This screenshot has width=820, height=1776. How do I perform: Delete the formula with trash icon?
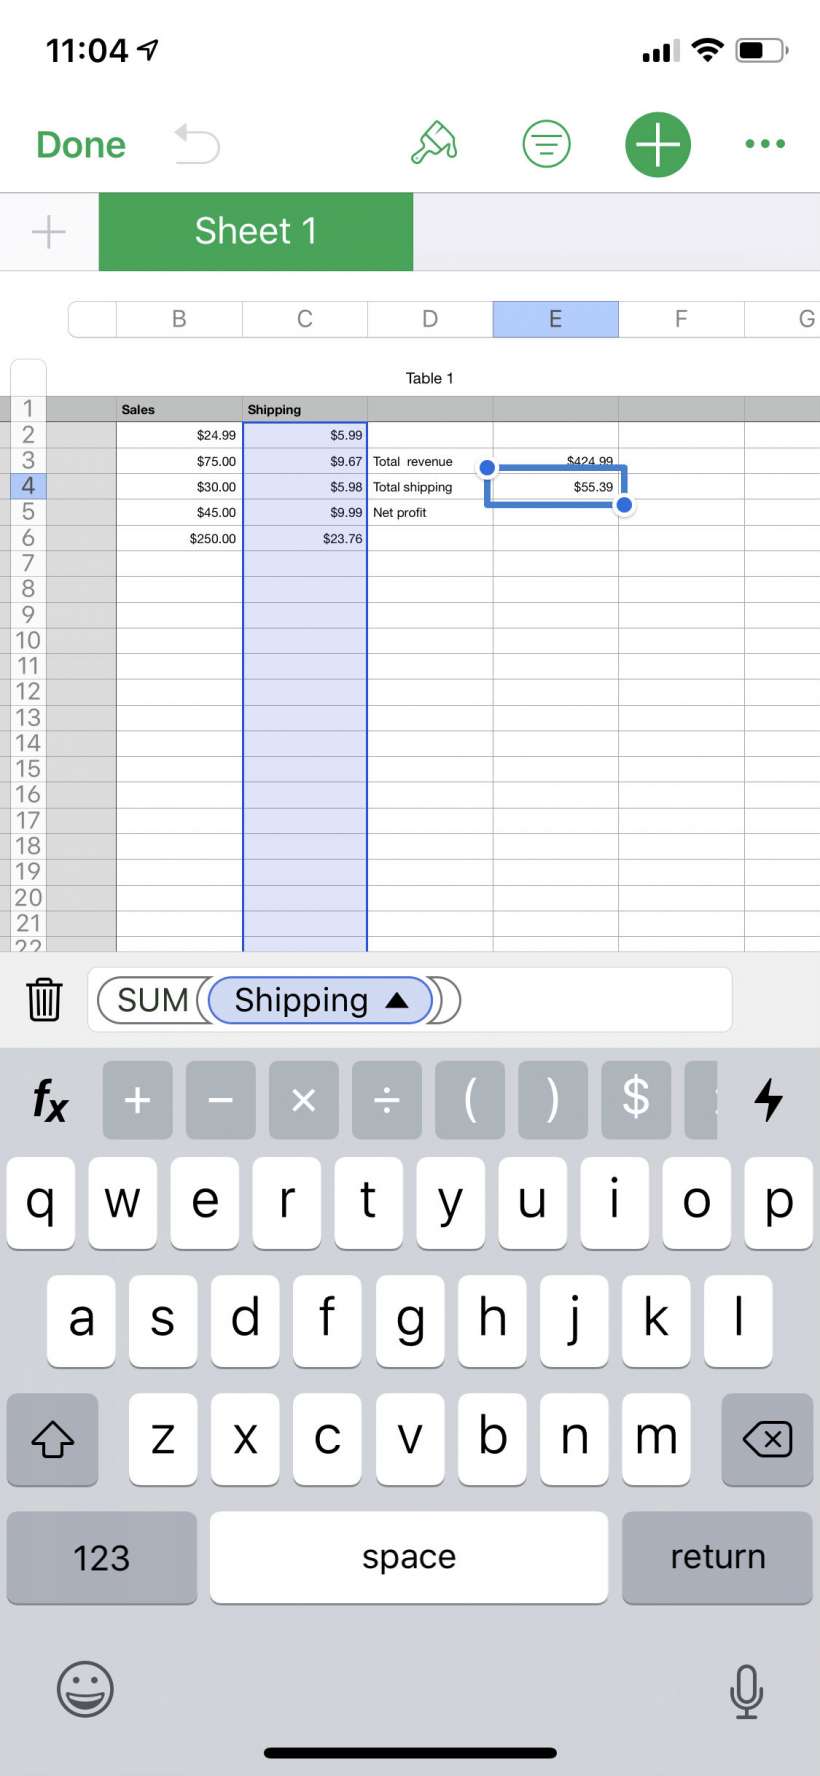(44, 999)
